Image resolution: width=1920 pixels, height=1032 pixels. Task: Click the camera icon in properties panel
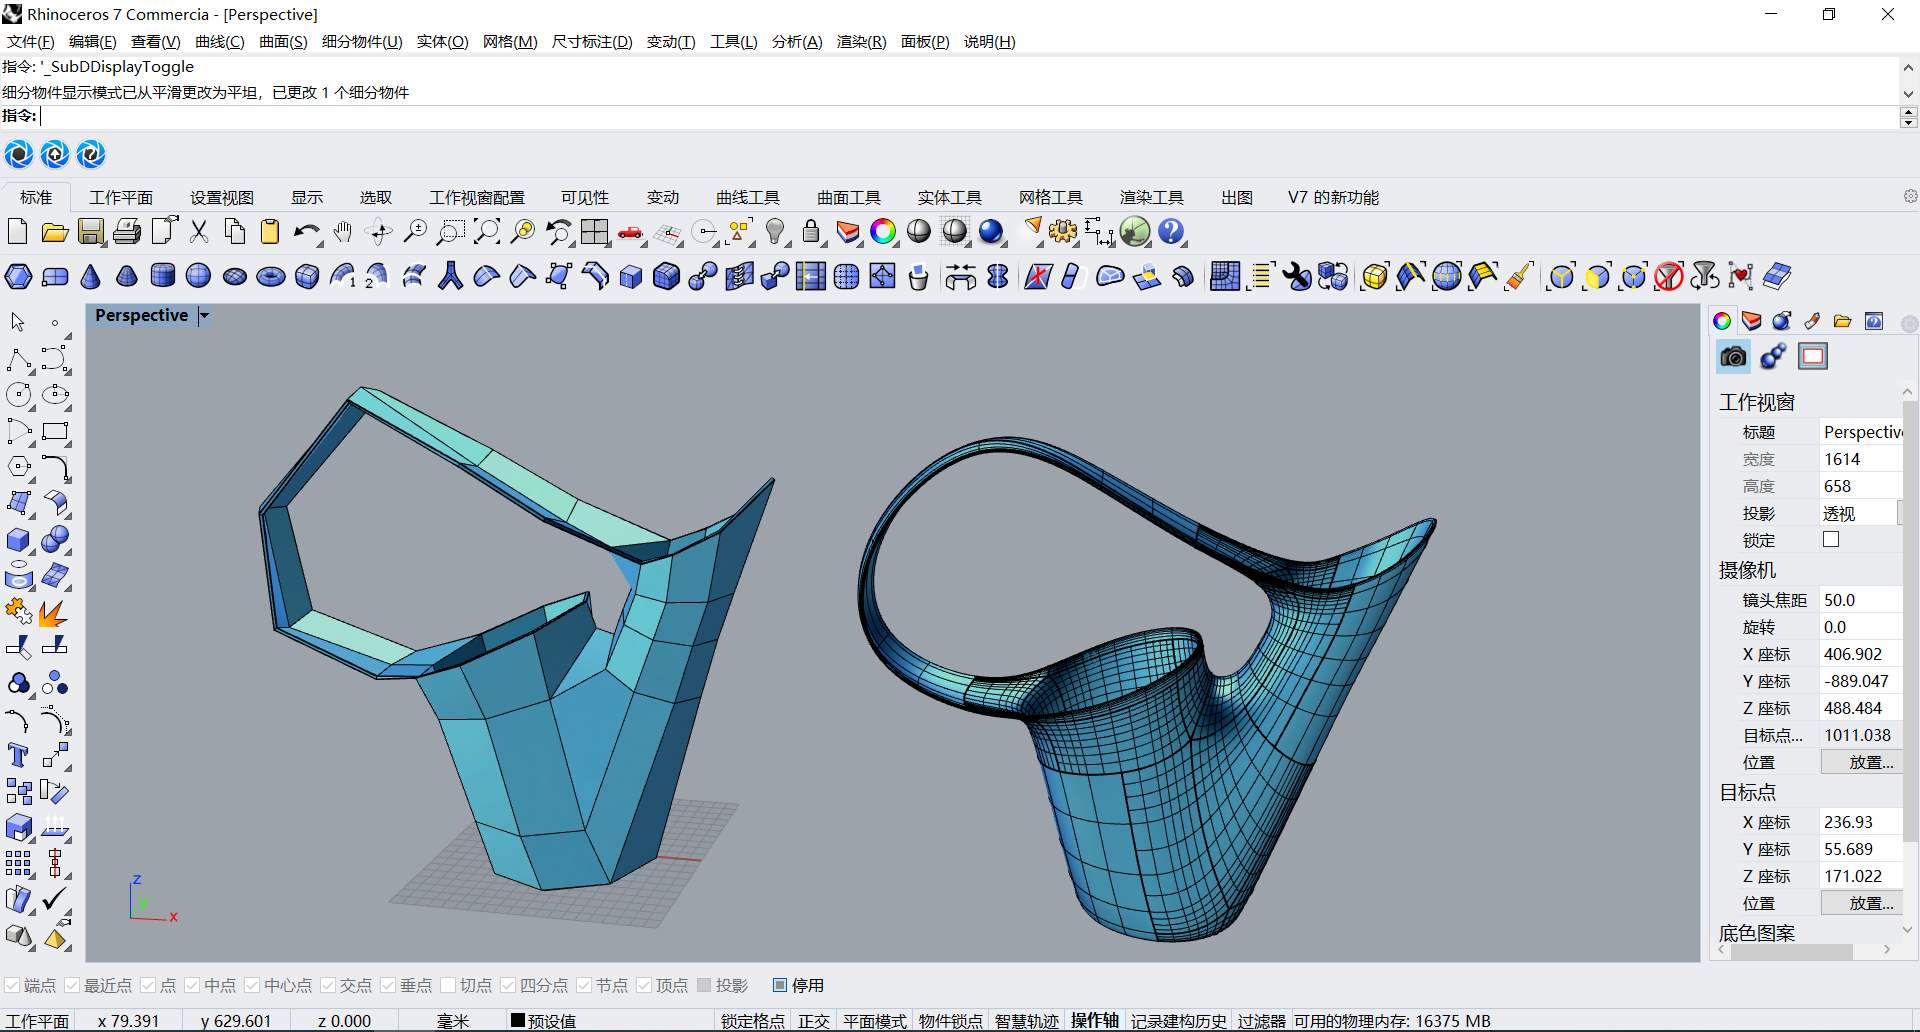coord(1733,357)
